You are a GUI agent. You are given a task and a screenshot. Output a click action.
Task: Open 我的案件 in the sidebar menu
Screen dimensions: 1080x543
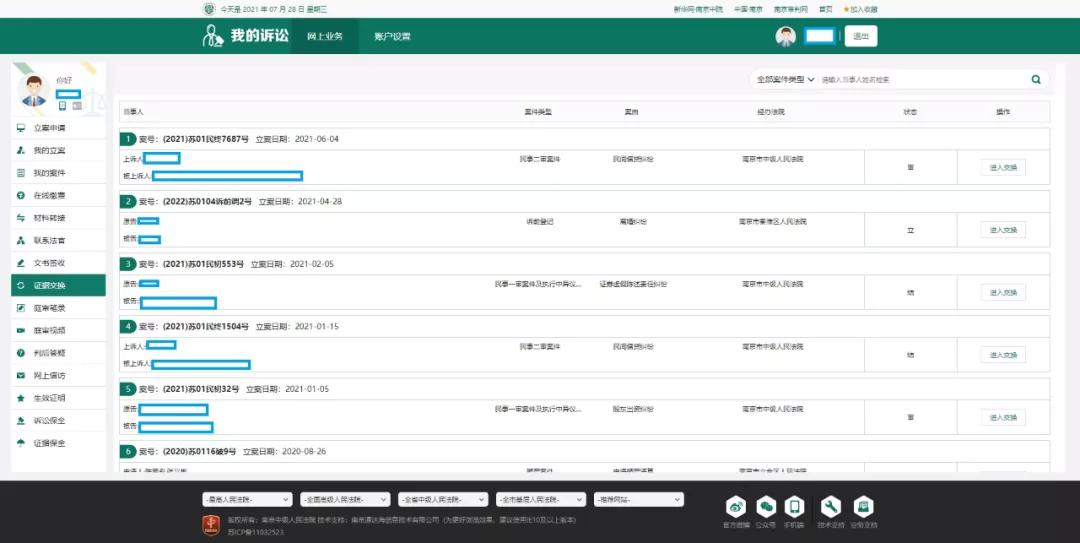59,173
